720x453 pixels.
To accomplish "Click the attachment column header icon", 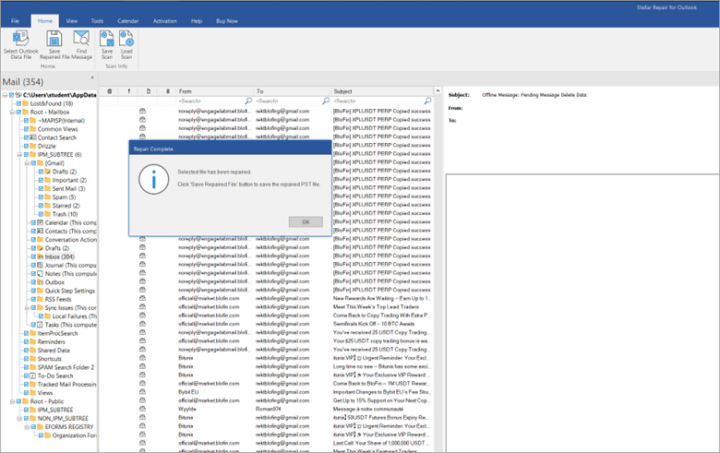I will [168, 91].
